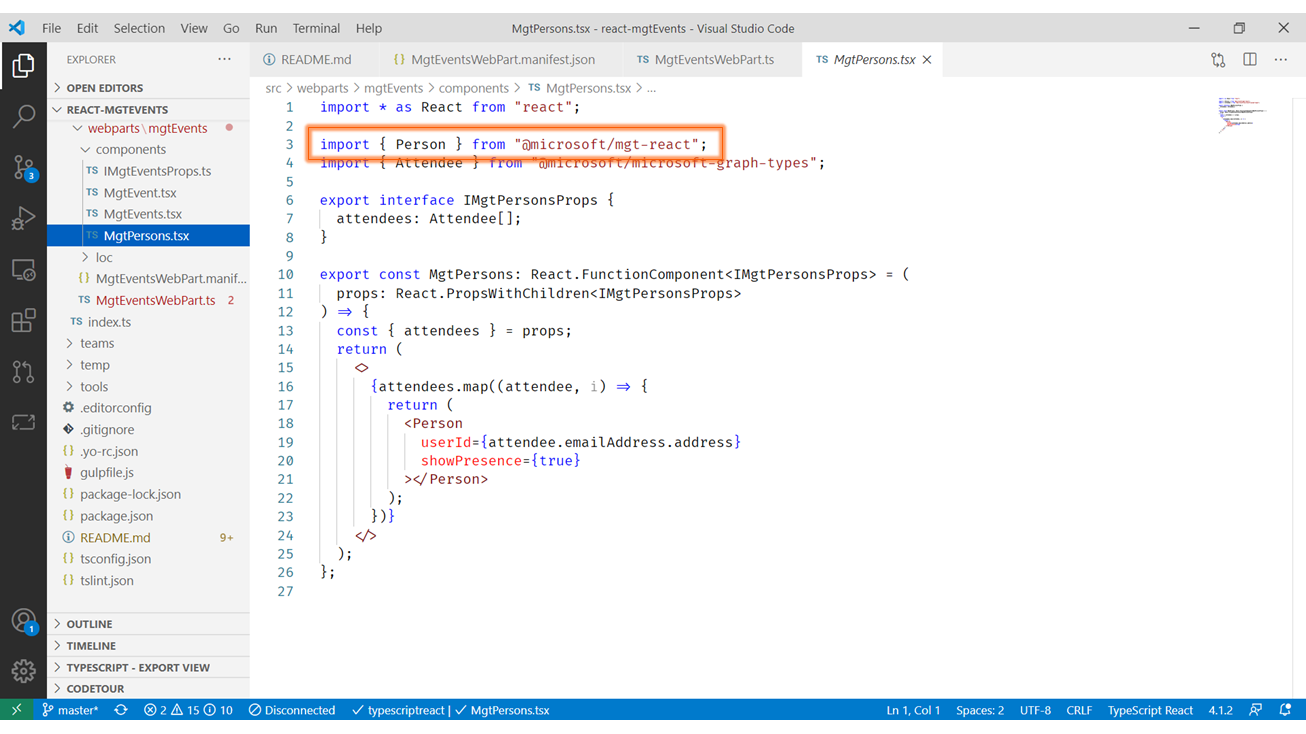Expand the TIMELINE section
This screenshot has height=734, width=1306.
point(91,646)
